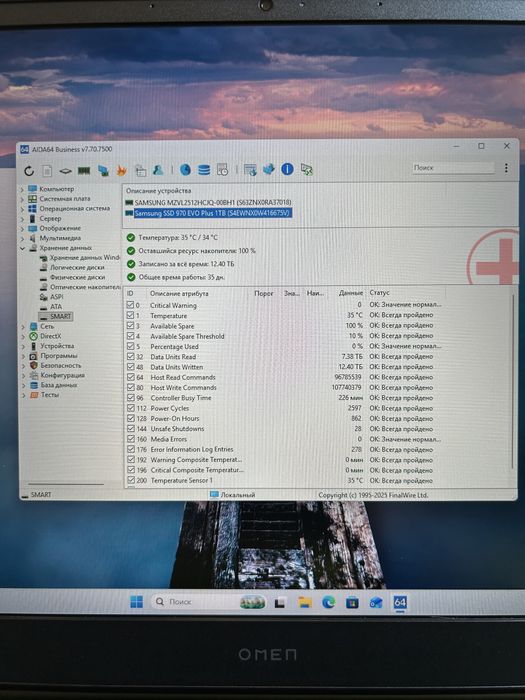
Task: Click the motherboard chip toolbar icon
Action: click(x=66, y=171)
